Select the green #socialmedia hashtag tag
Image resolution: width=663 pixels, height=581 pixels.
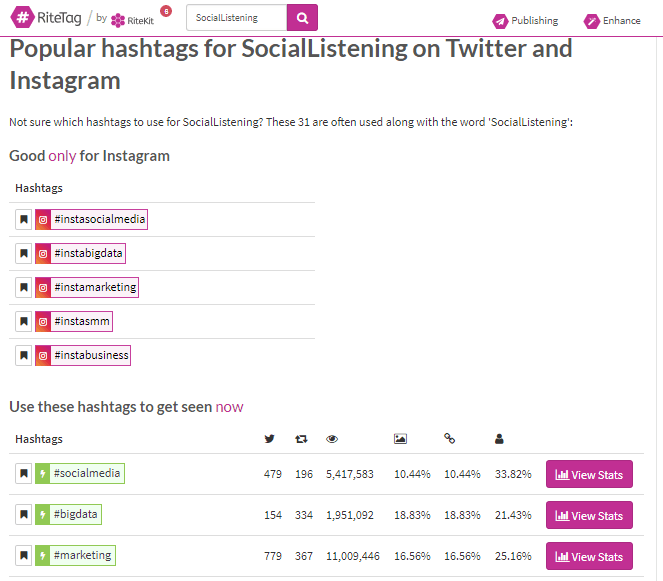coord(87,474)
